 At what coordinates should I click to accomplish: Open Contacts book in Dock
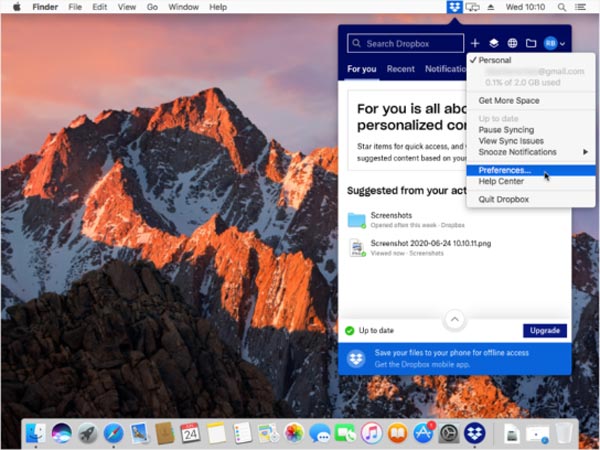(x=165, y=433)
